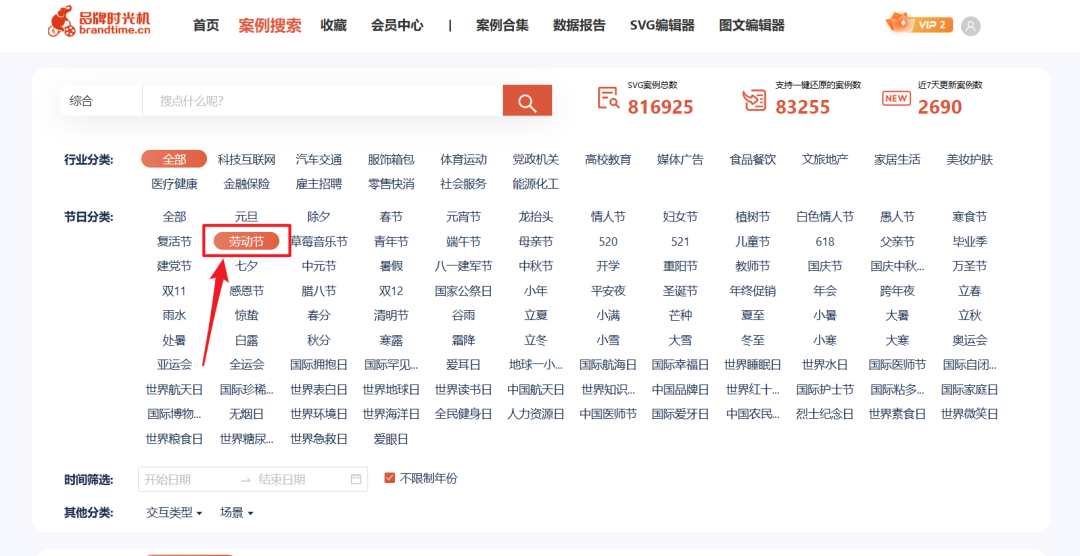Click the 结束日期 end date field
Image resolution: width=1080 pixels, height=556 pixels.
(x=282, y=479)
